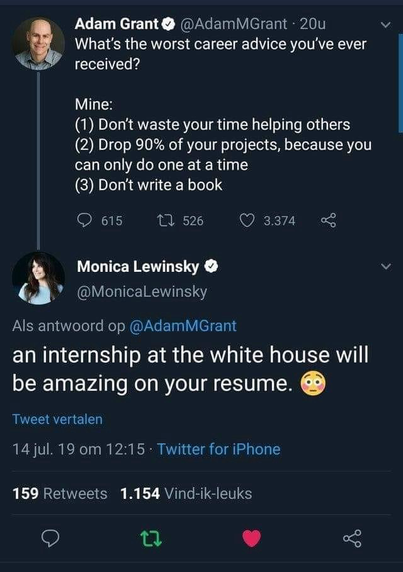Click Monica Lewinsky's verified badge
The width and height of the screenshot is (403, 572).
(211, 266)
